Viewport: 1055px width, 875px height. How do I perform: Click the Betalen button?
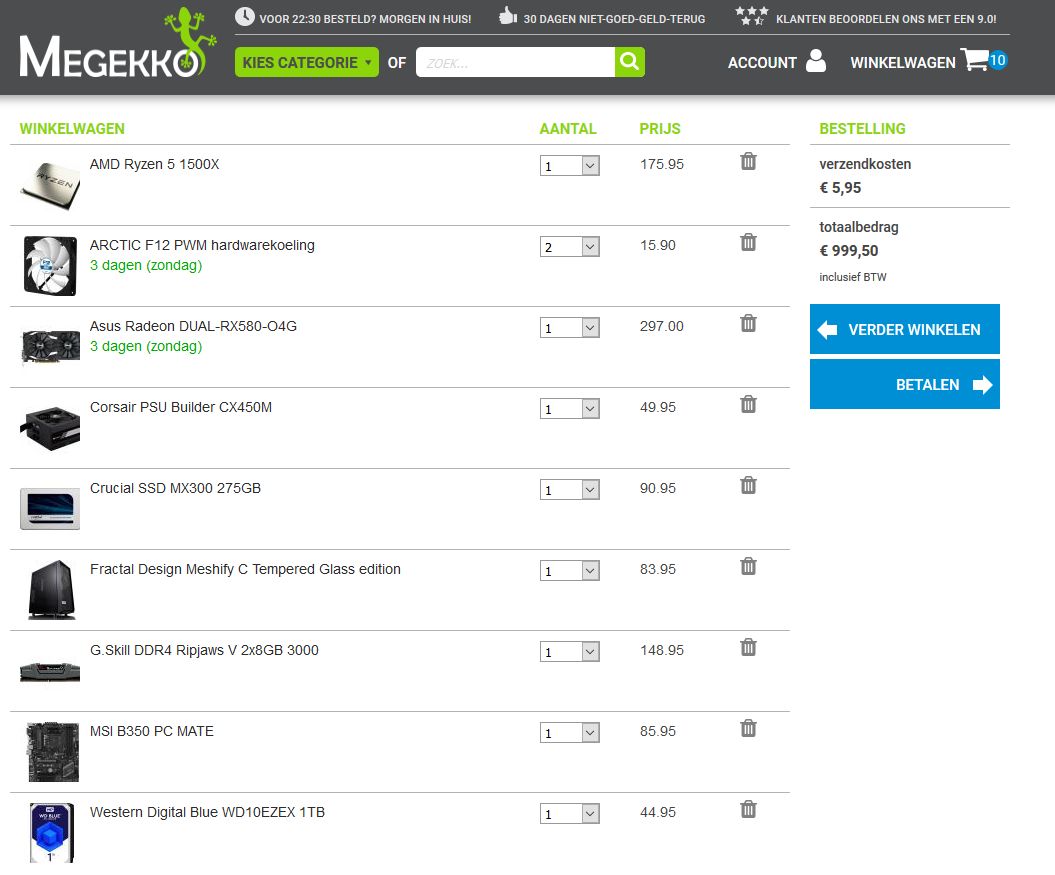coord(904,385)
